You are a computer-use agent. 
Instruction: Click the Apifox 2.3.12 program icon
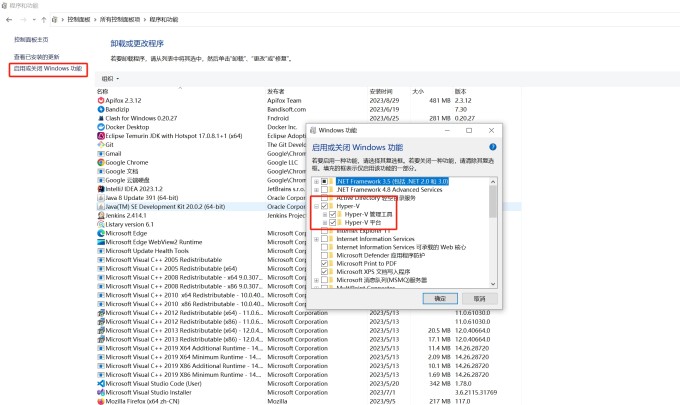(x=101, y=100)
